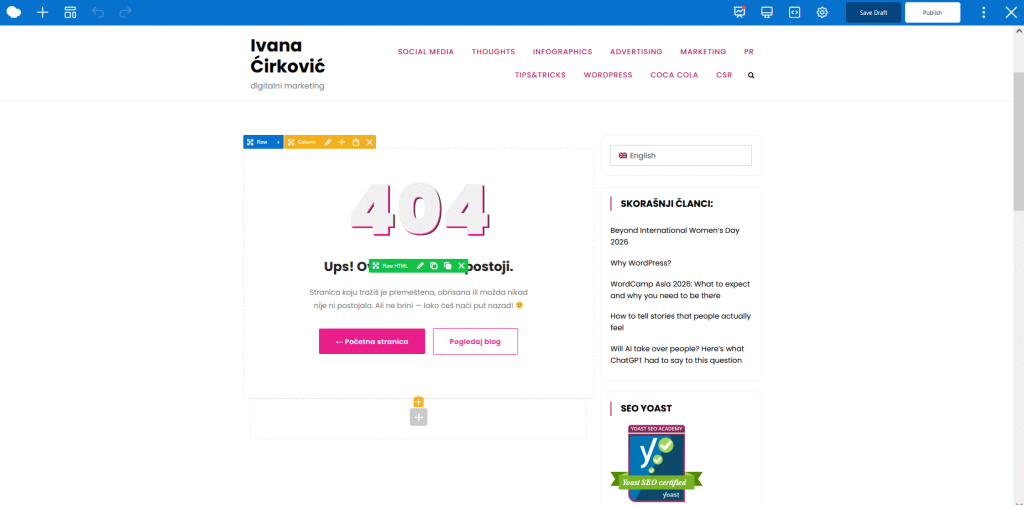Open the ADVERTISING menu item
Image resolution: width=1024 pixels, height=505 pixels.
[x=636, y=52]
